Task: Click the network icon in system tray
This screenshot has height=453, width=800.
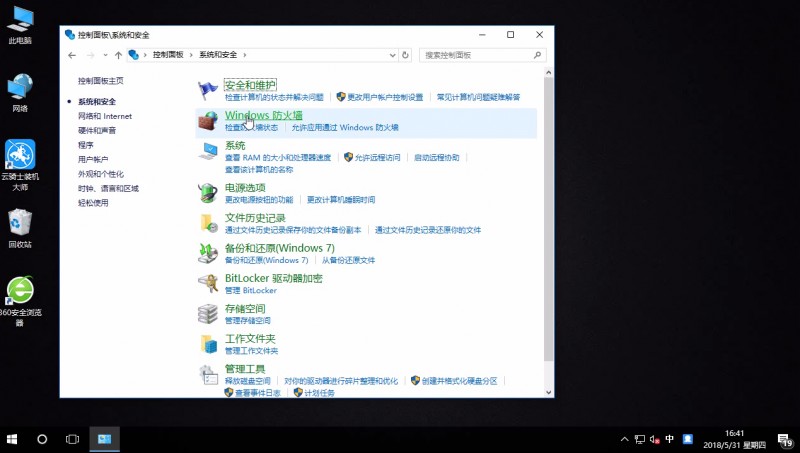Action: tap(640, 439)
